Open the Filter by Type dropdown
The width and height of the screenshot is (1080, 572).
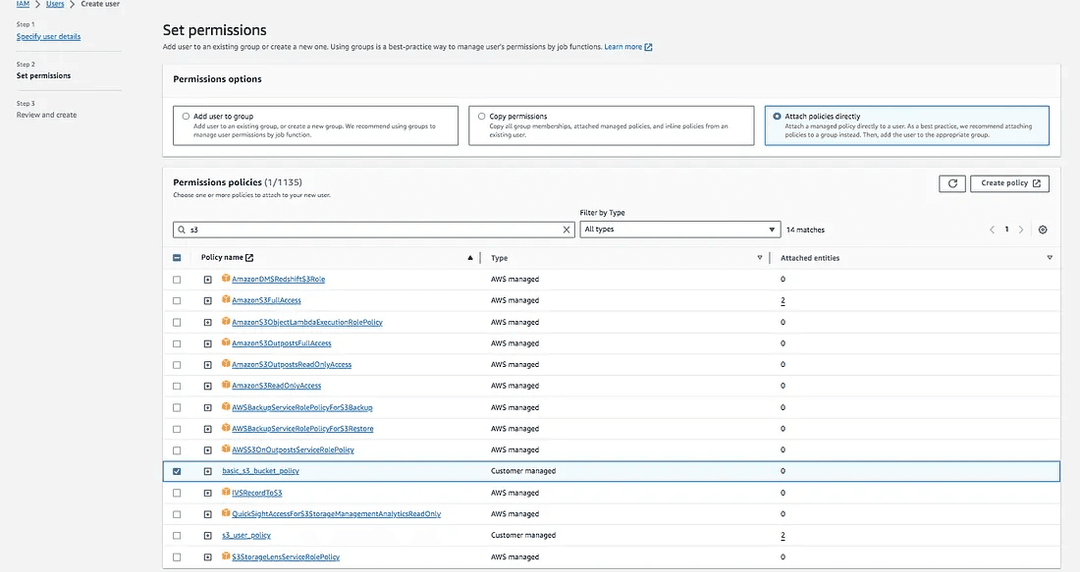click(680, 229)
